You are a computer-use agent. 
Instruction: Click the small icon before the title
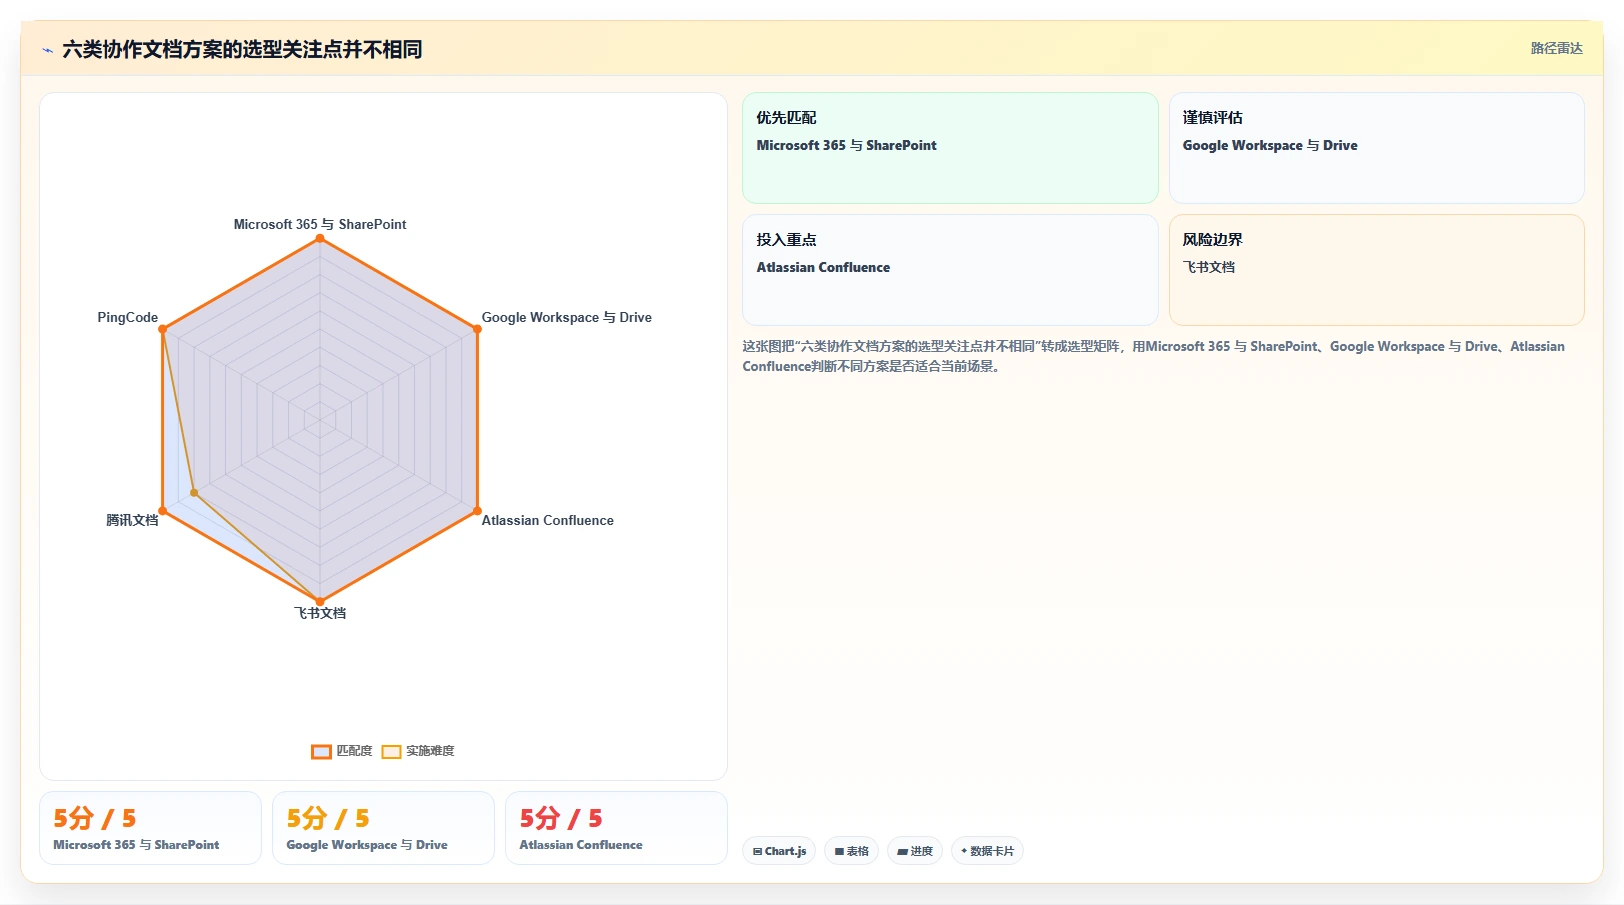47,50
